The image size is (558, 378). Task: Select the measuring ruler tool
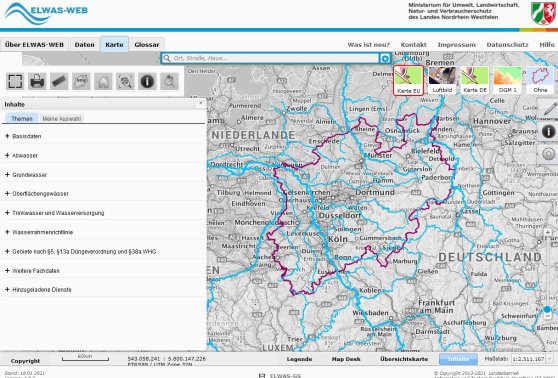tap(59, 82)
